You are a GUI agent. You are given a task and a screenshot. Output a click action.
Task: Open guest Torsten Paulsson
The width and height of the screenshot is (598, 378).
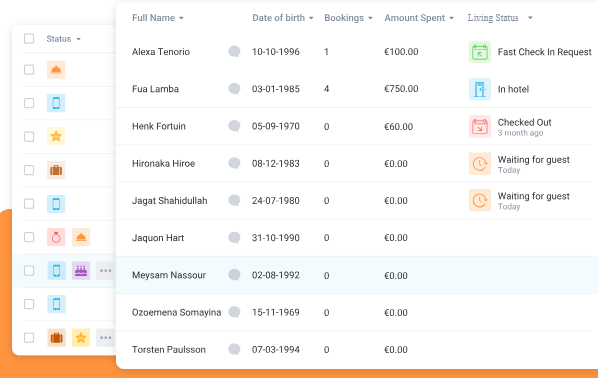tap(169, 349)
